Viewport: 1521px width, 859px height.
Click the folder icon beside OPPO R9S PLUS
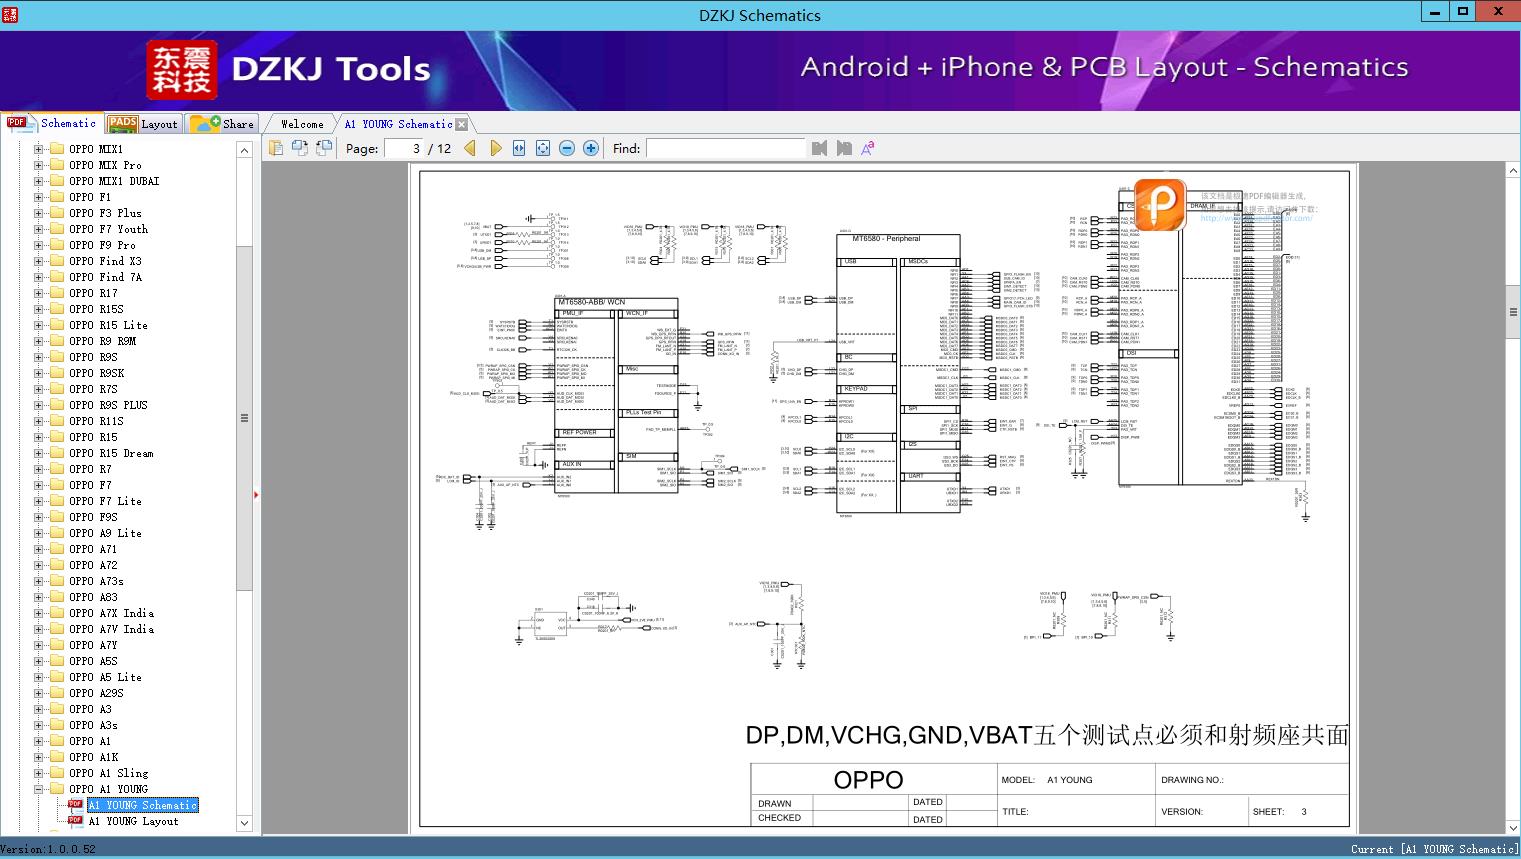57,405
